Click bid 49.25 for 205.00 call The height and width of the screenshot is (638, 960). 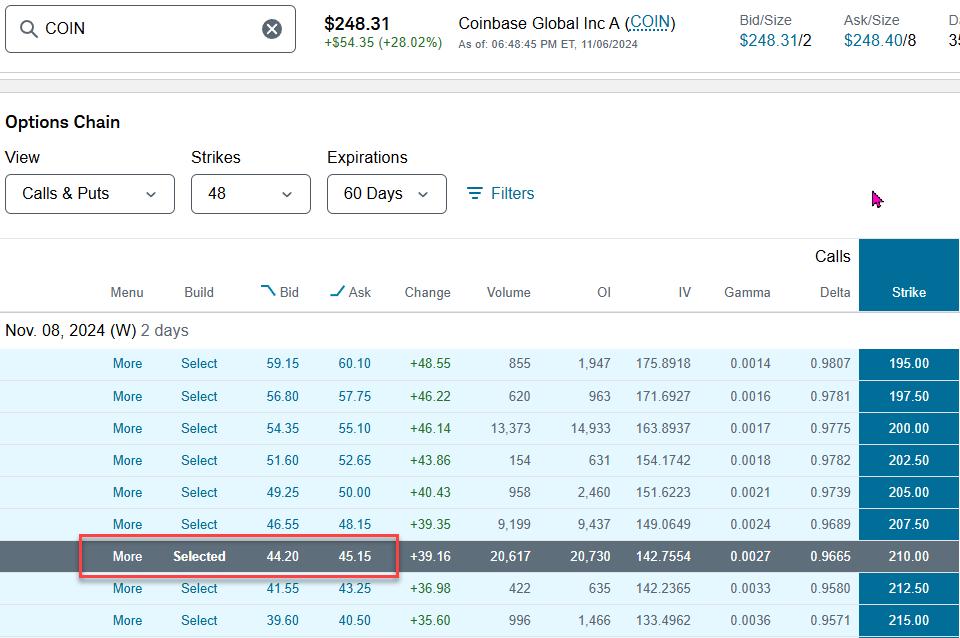282,492
